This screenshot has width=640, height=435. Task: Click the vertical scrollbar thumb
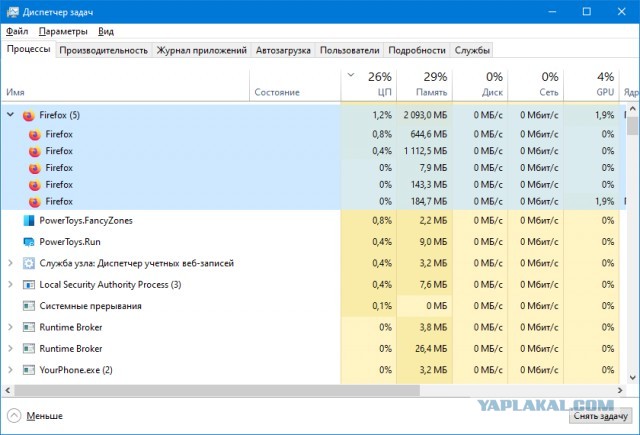coord(633,124)
